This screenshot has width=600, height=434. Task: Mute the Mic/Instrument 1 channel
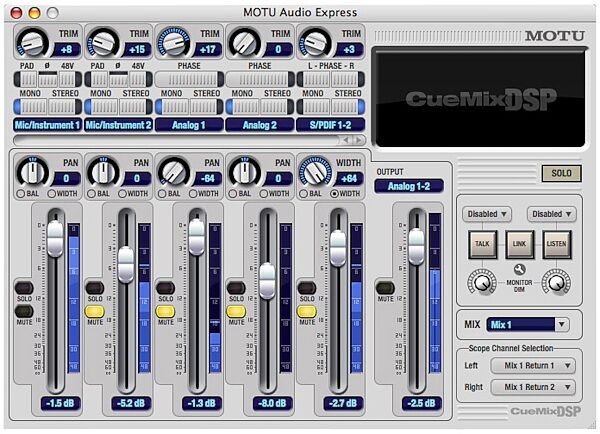click(24, 311)
